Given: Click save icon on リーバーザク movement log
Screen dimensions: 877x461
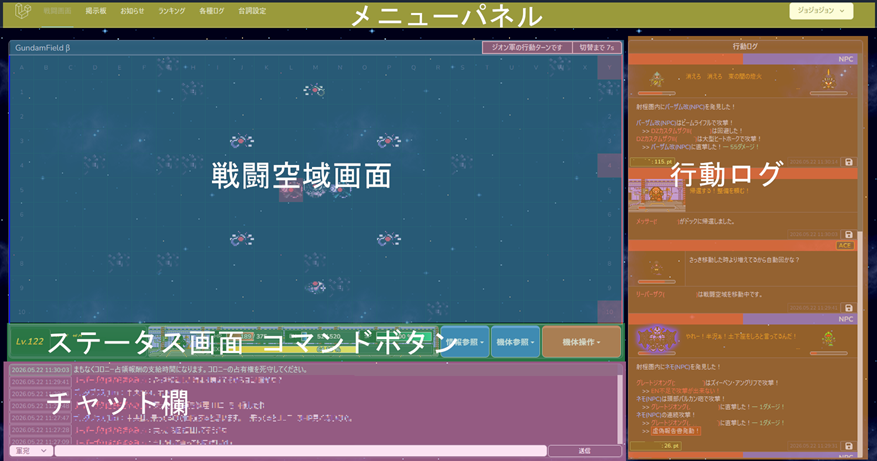Looking at the screenshot, I should pyautogui.click(x=848, y=308).
